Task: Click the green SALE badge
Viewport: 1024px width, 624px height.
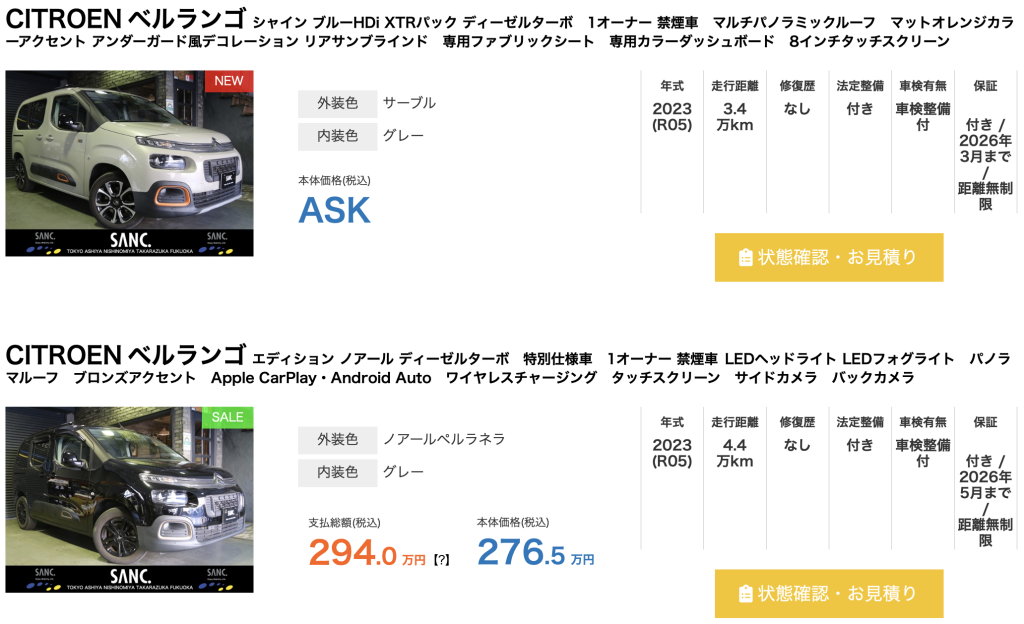Action: pyautogui.click(x=229, y=417)
